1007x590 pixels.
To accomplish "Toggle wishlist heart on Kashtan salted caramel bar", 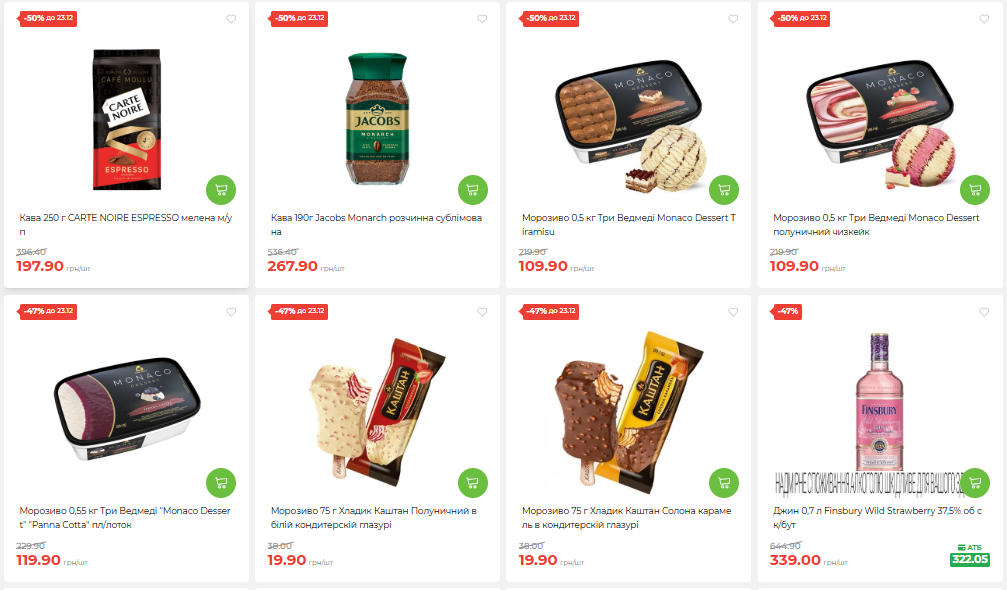I will 733,312.
